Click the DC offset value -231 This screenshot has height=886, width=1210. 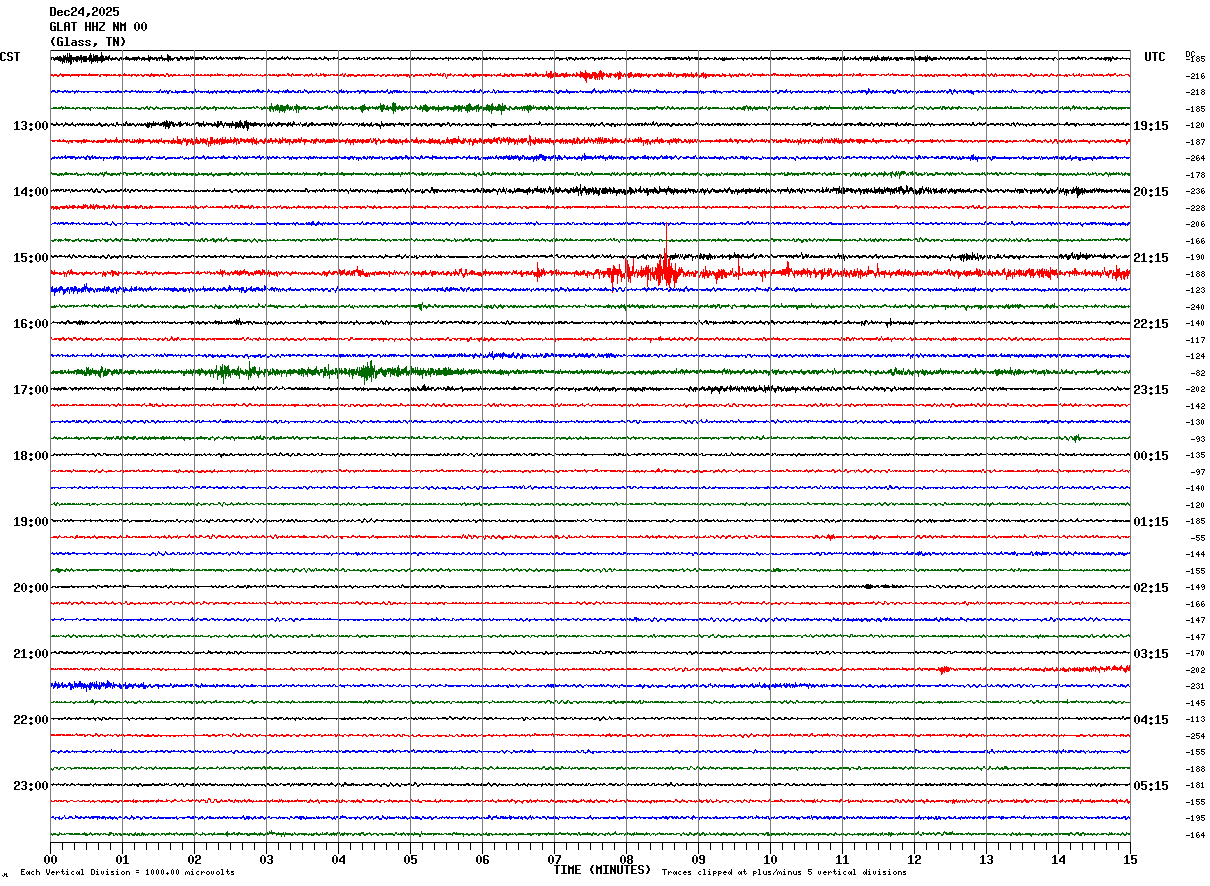pos(1195,686)
